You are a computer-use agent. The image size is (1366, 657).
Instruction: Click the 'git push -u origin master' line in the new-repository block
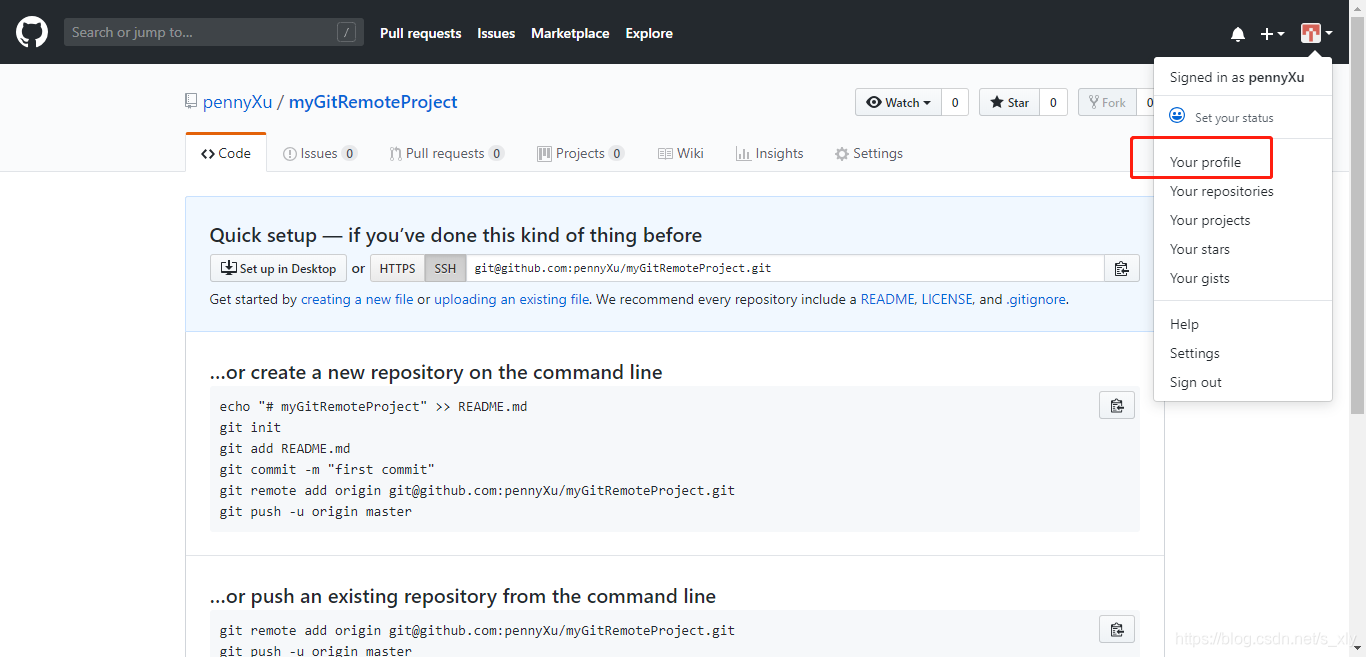coord(316,512)
